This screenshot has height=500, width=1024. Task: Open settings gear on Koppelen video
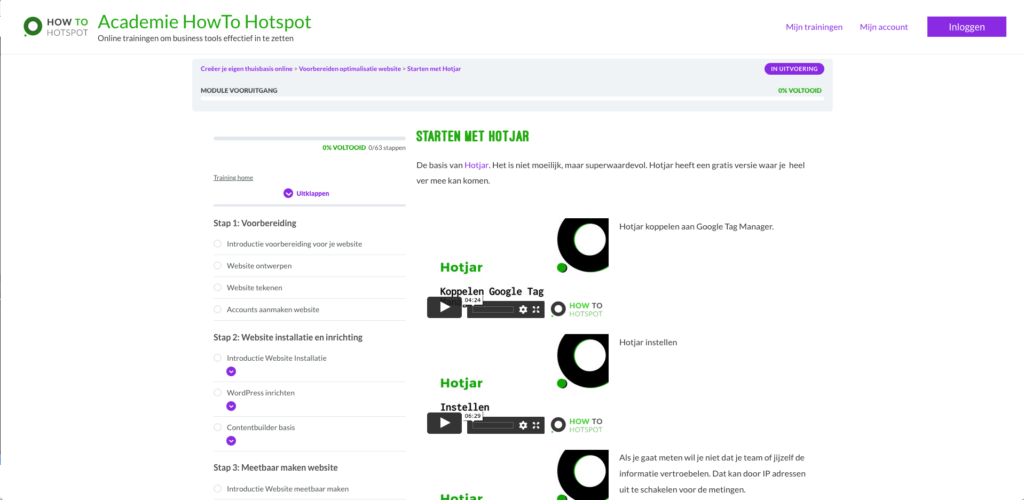(522, 310)
